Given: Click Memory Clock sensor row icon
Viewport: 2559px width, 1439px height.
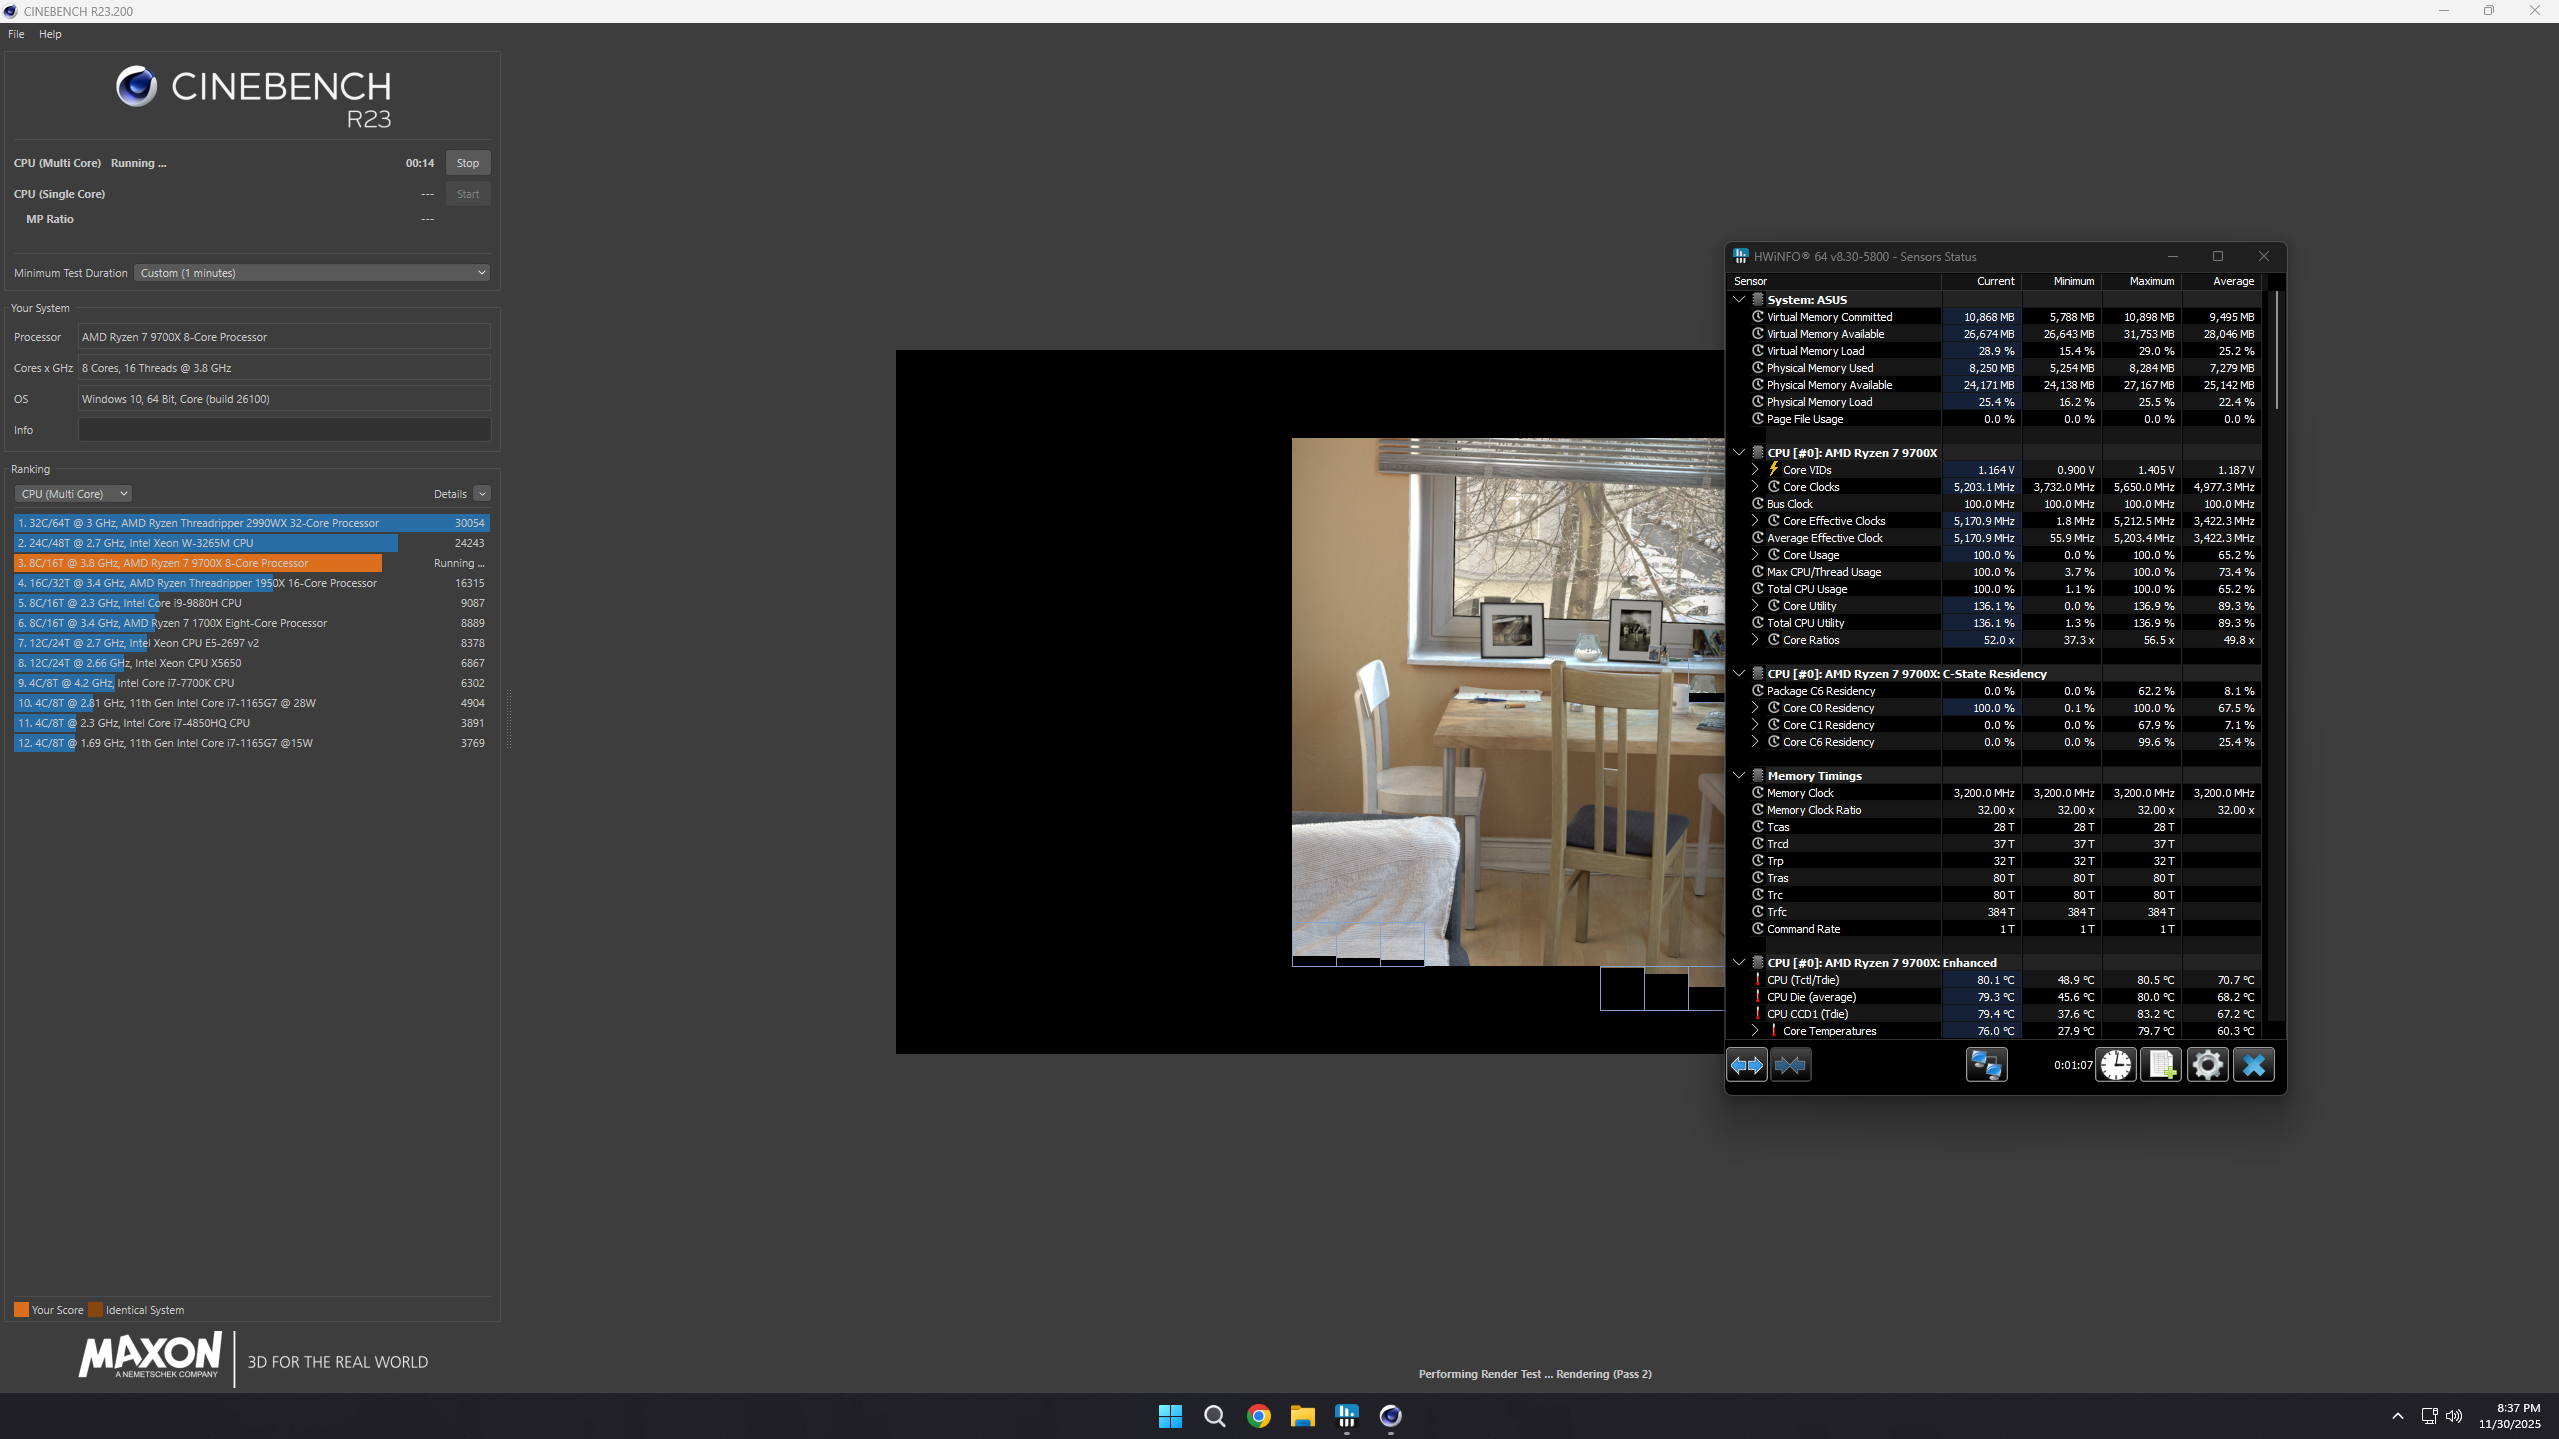Looking at the screenshot, I should coord(1758,793).
